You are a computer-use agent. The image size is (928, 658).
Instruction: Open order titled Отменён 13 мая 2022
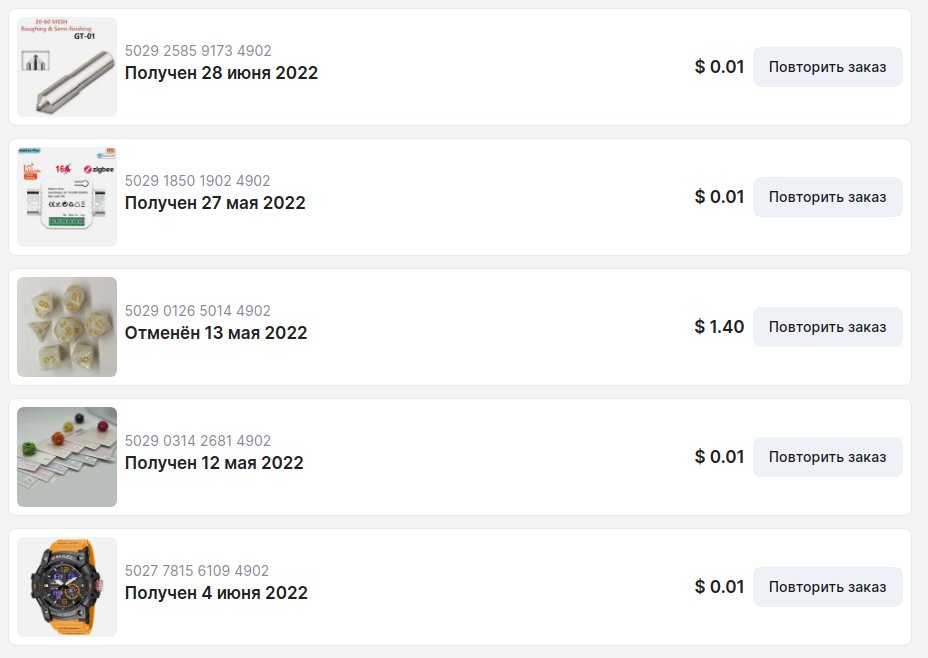216,333
